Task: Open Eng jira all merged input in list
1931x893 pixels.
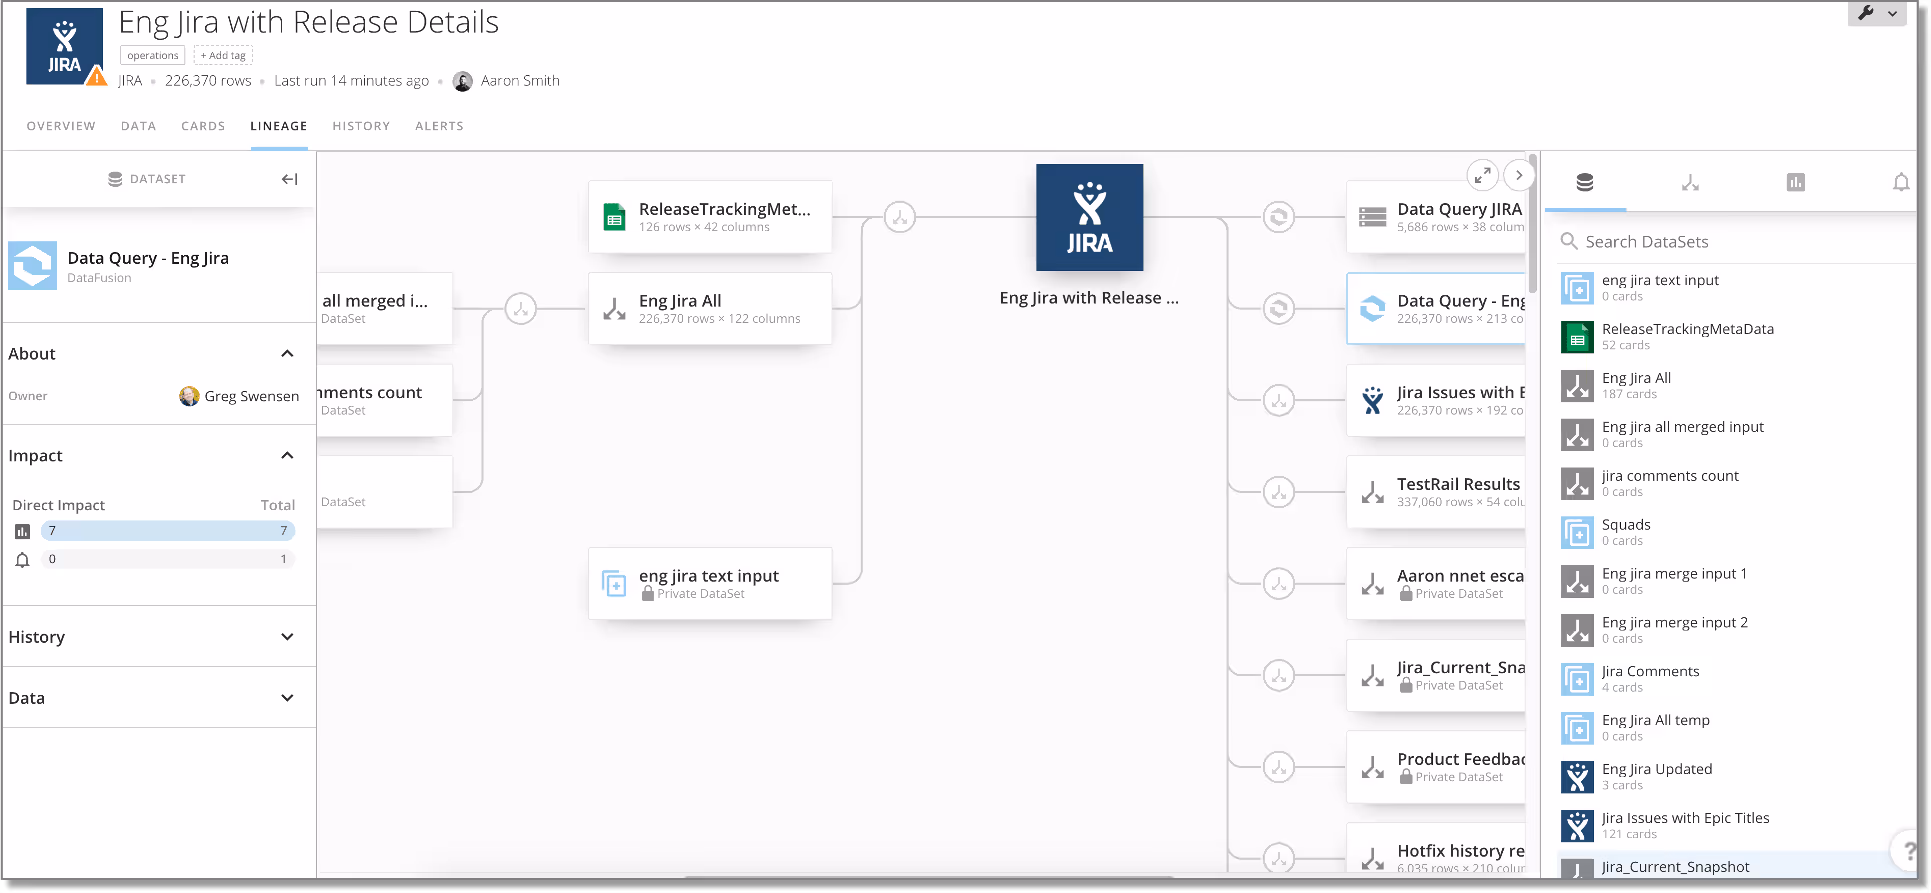Action: [x=1735, y=435]
